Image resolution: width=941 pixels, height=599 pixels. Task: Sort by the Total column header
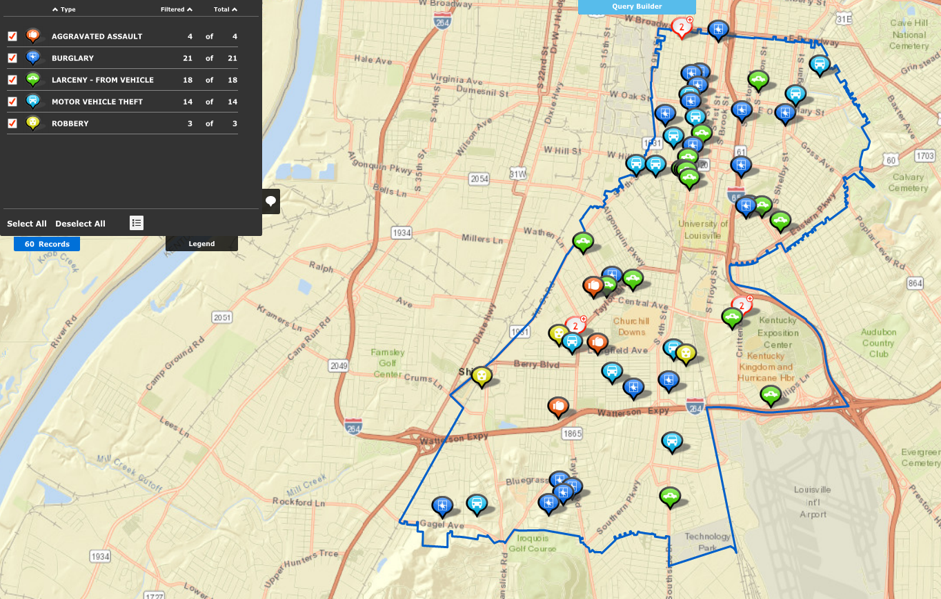tap(225, 9)
